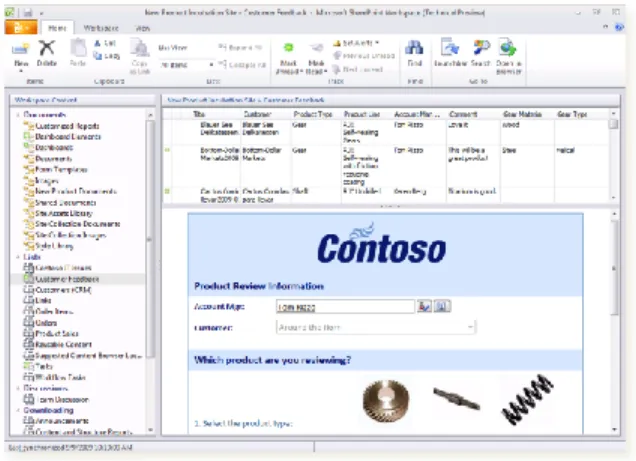Viewport: 636px width, 461px height.
Task: Click the help icon at top right
Action: [x=619, y=27]
